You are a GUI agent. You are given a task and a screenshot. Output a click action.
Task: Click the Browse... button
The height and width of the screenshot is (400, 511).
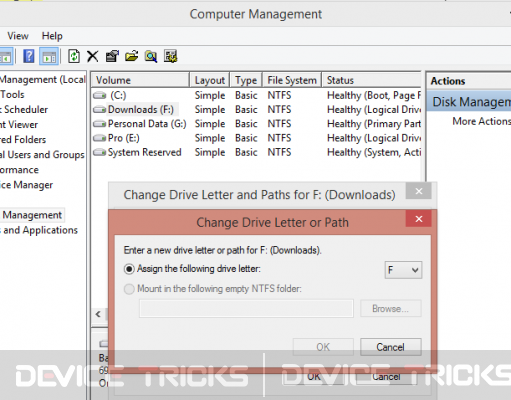[x=391, y=309]
